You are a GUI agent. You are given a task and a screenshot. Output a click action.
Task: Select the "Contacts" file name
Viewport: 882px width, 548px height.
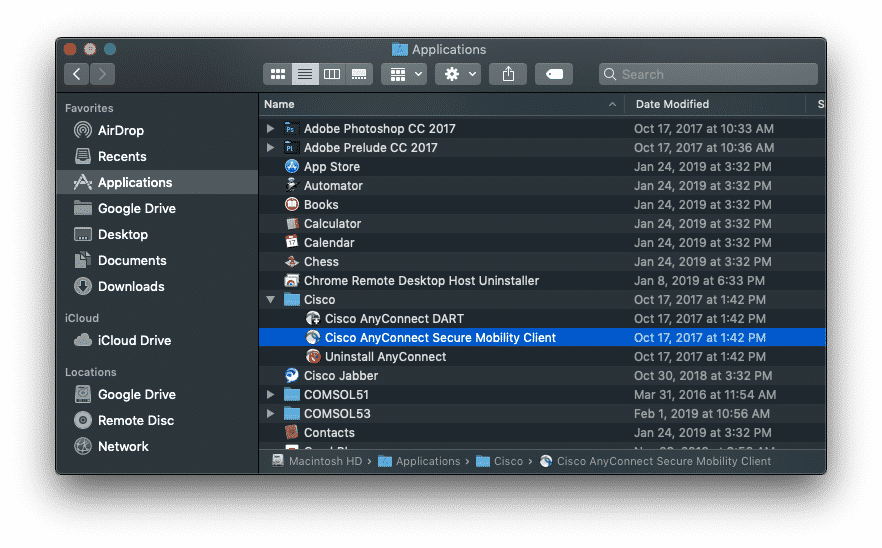coord(329,433)
